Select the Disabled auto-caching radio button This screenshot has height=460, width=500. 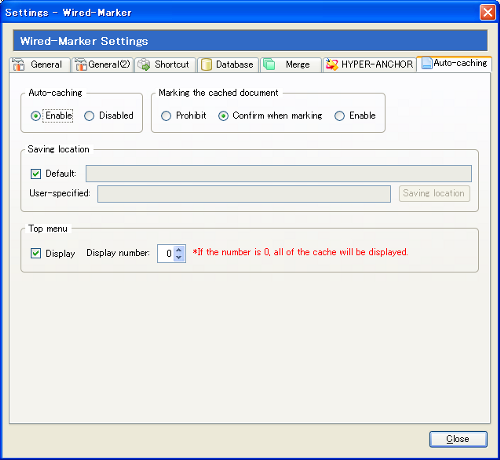pyautogui.click(x=89, y=116)
